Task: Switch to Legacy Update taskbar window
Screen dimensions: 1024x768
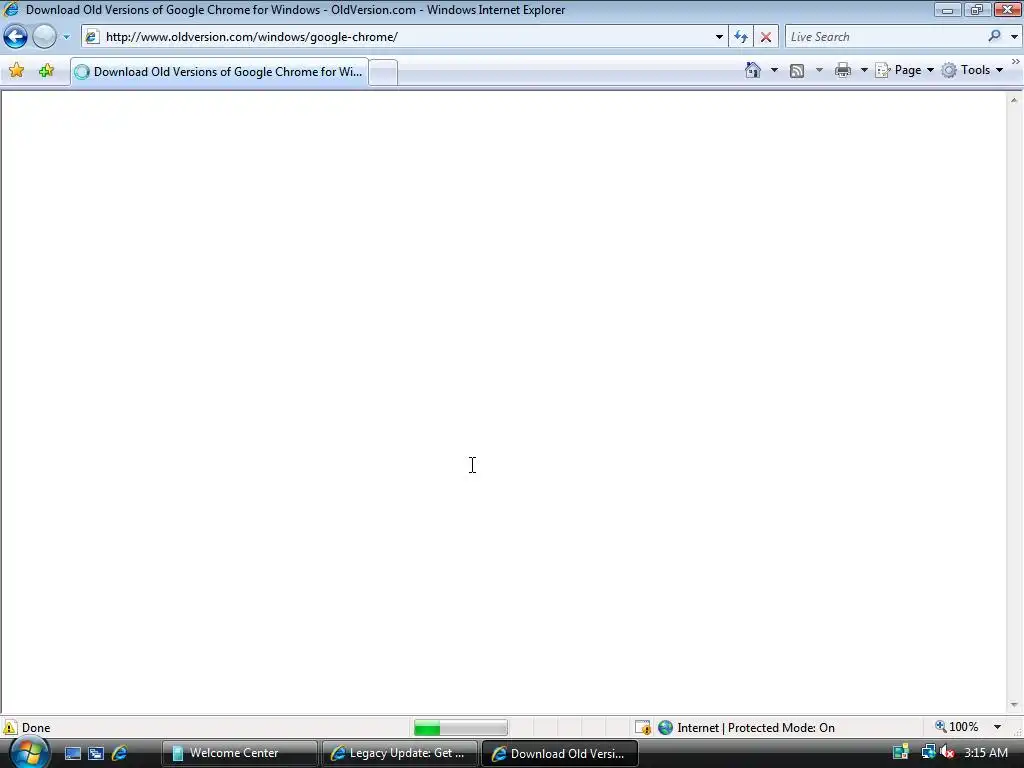Action: 400,753
